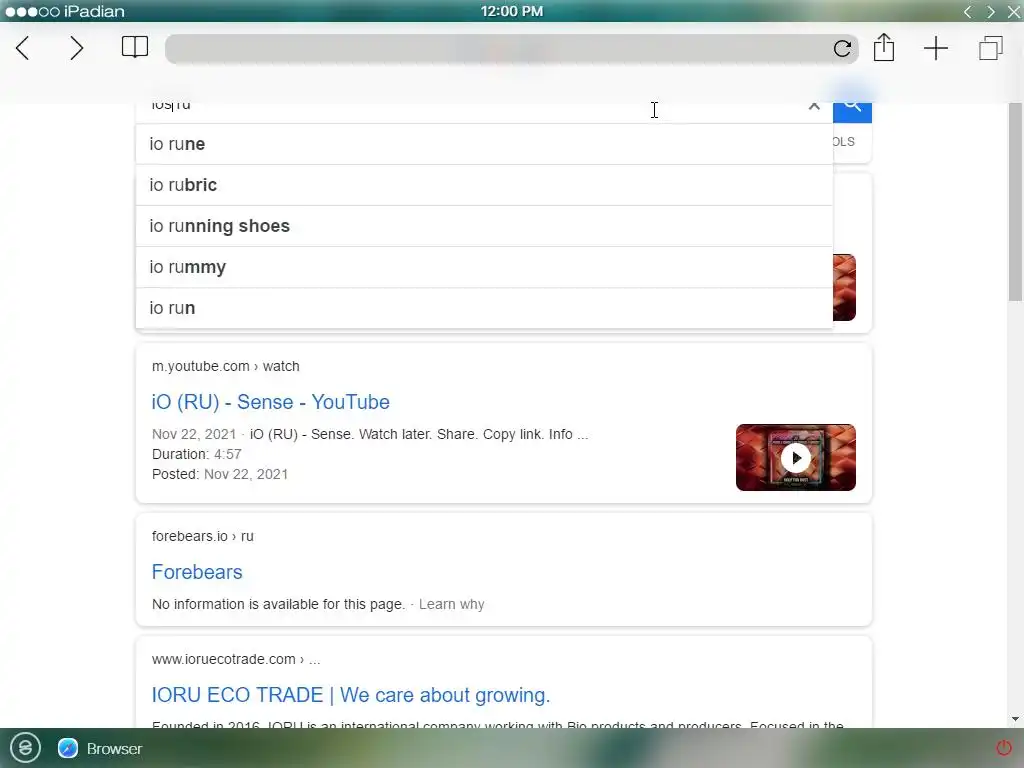1024x768 pixels.
Task: Open the iPadian home circle icon
Action: [x=25, y=747]
